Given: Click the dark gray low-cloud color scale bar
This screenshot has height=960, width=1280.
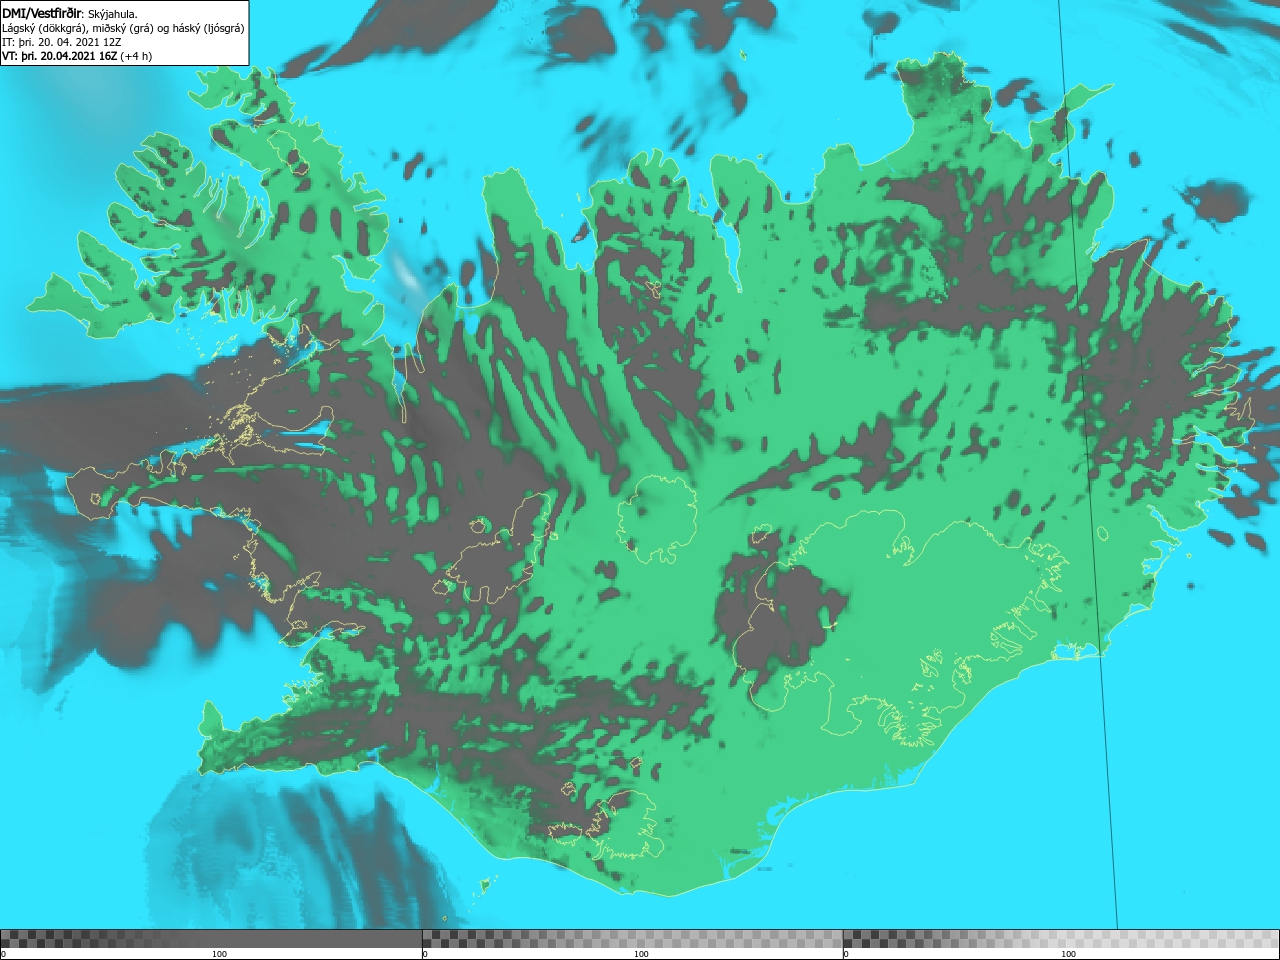Looking at the screenshot, I should click(211, 938).
